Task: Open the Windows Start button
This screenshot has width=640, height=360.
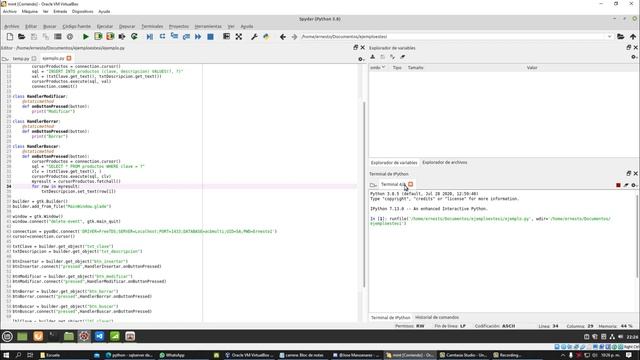Action: click(x=6, y=355)
